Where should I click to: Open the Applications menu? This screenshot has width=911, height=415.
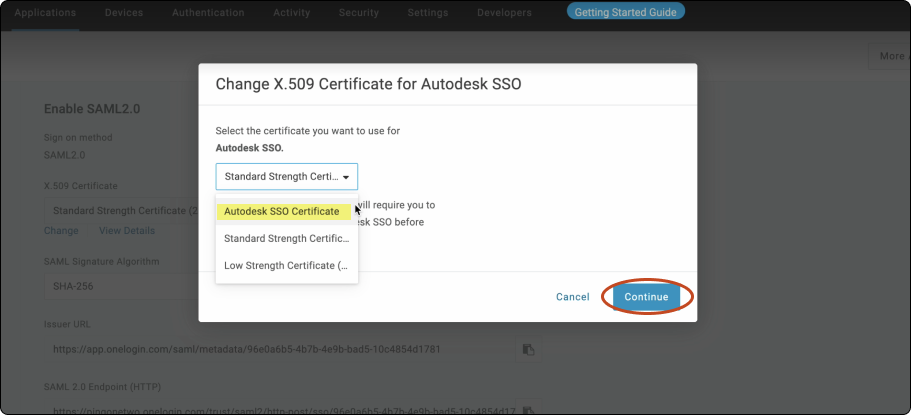(47, 13)
